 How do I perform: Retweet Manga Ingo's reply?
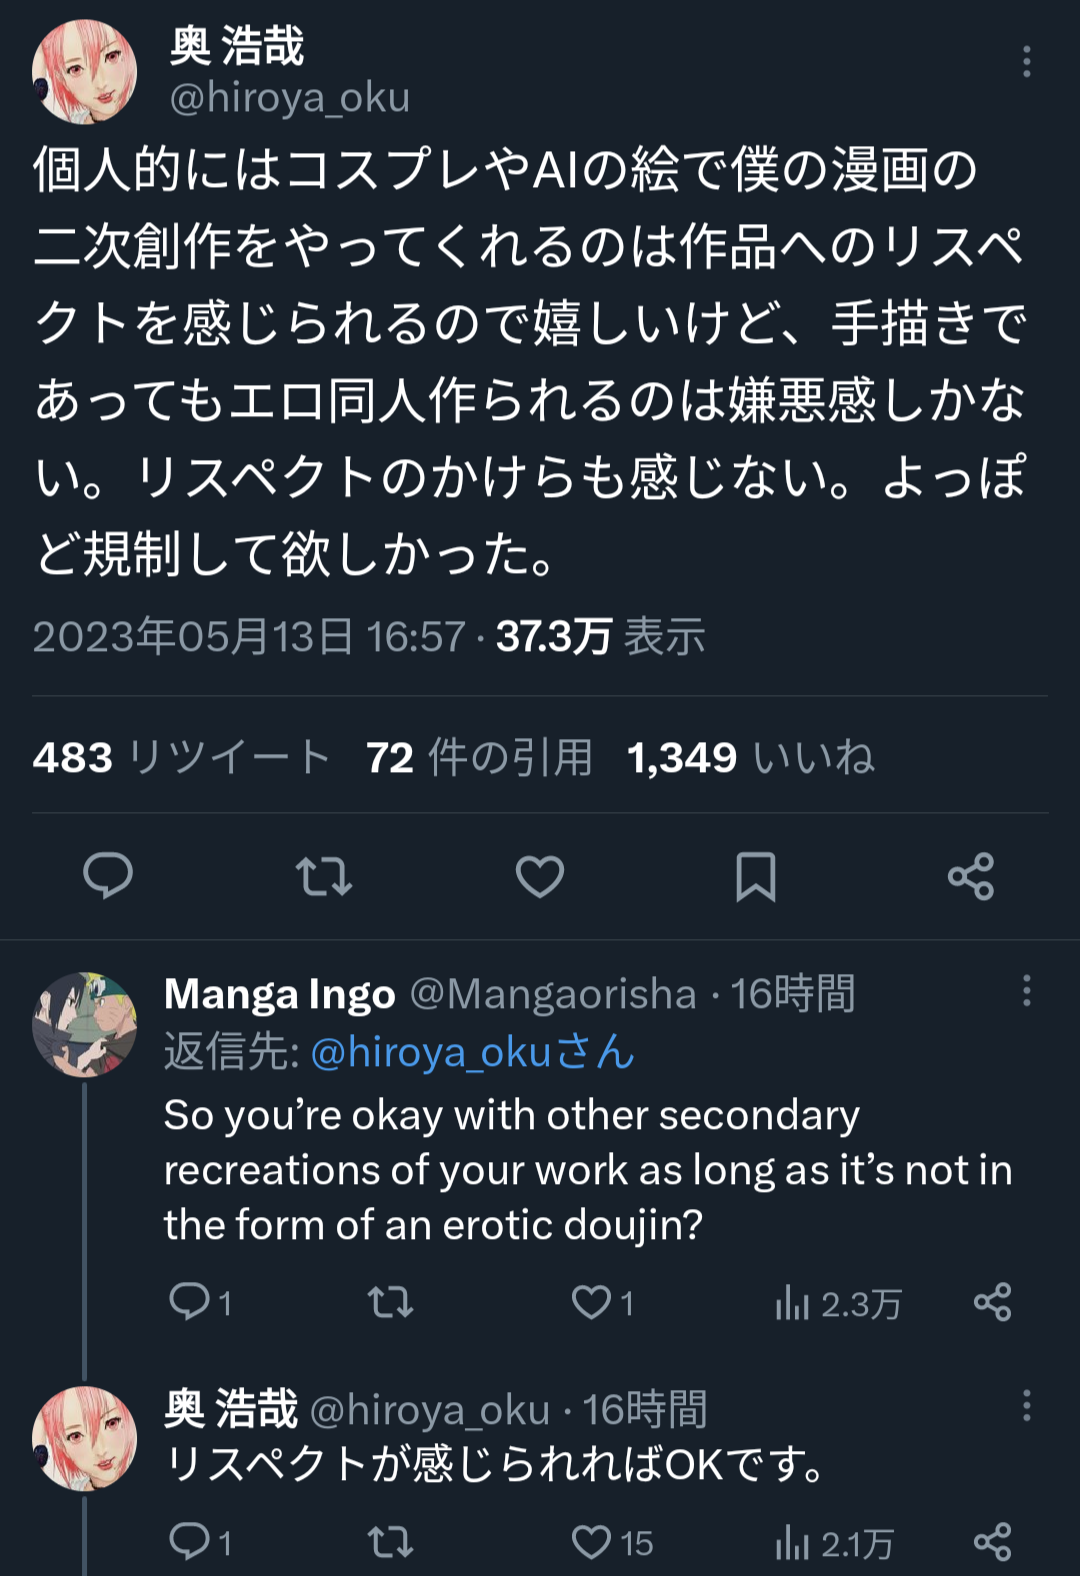[390, 1302]
